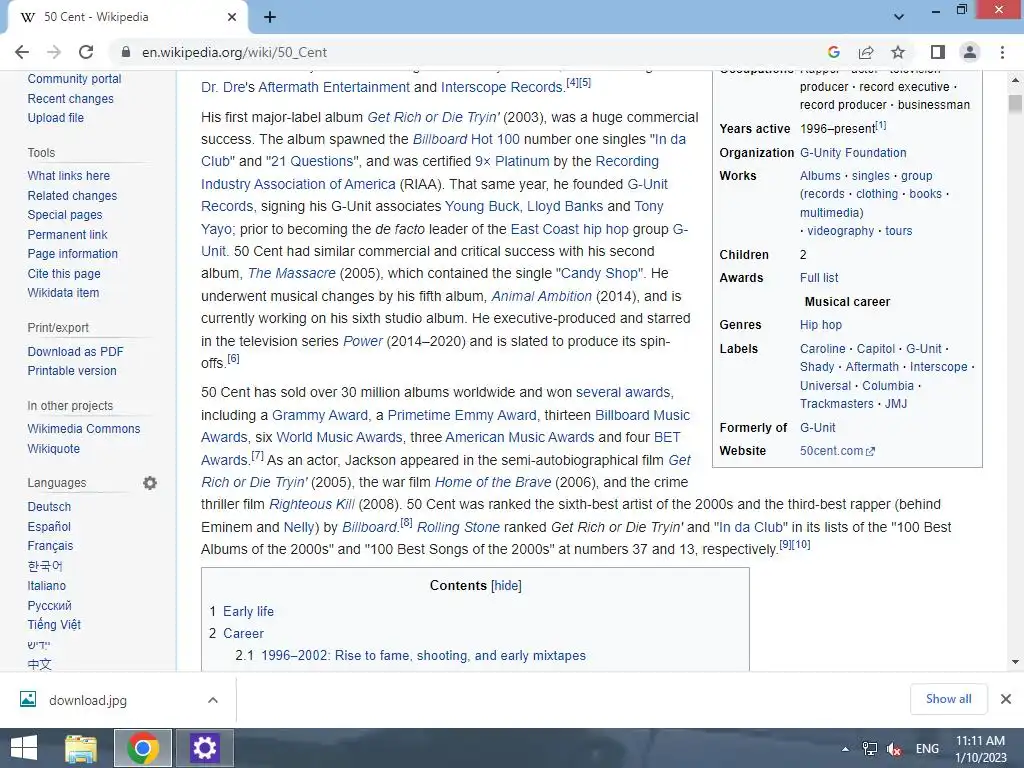Bookmark this page with the star icon
Screen dimensions: 1024x768
click(898, 52)
